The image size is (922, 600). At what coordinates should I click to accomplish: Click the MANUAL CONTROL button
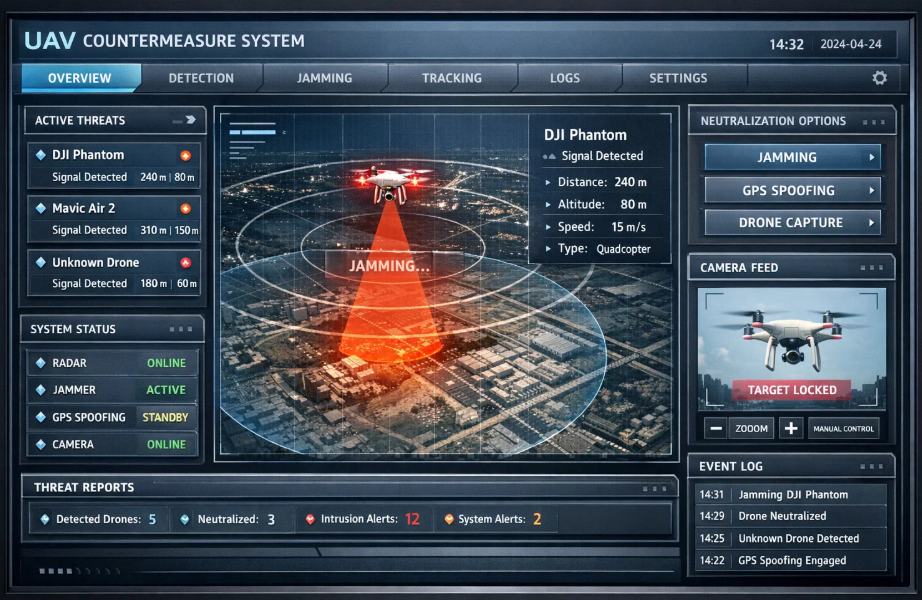click(844, 428)
